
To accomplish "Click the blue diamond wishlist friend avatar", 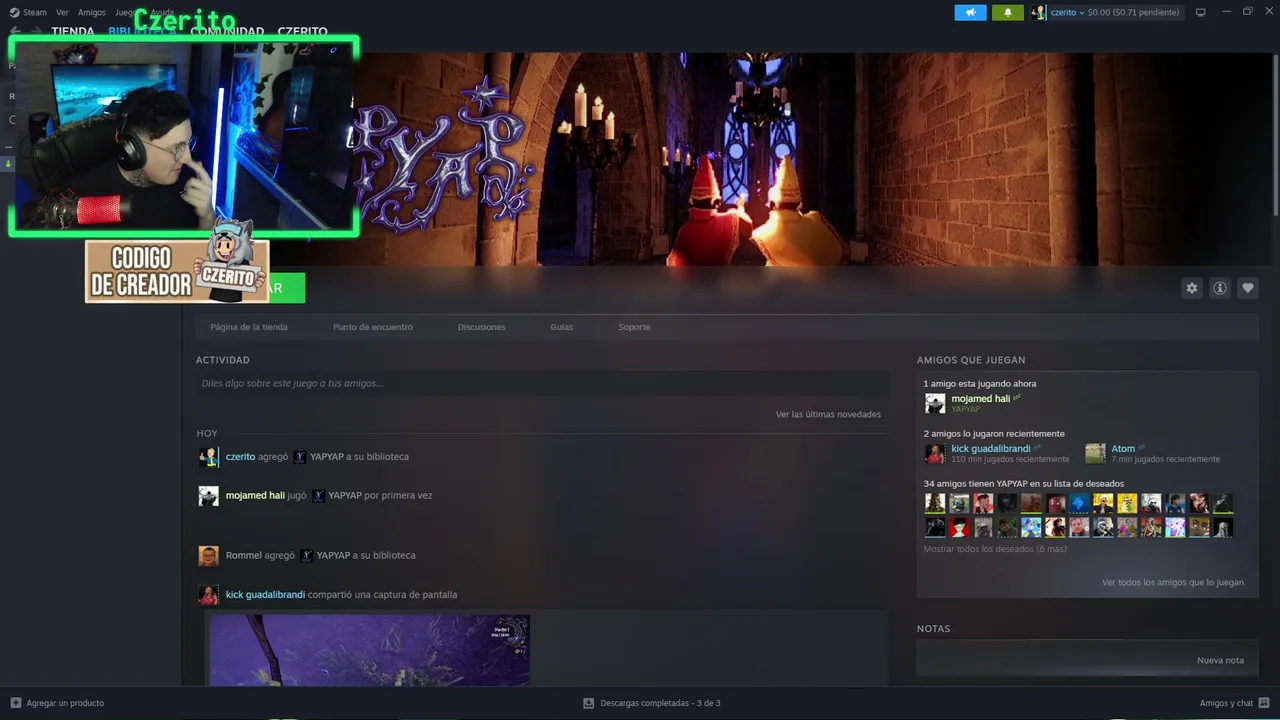I will coord(1079,503).
